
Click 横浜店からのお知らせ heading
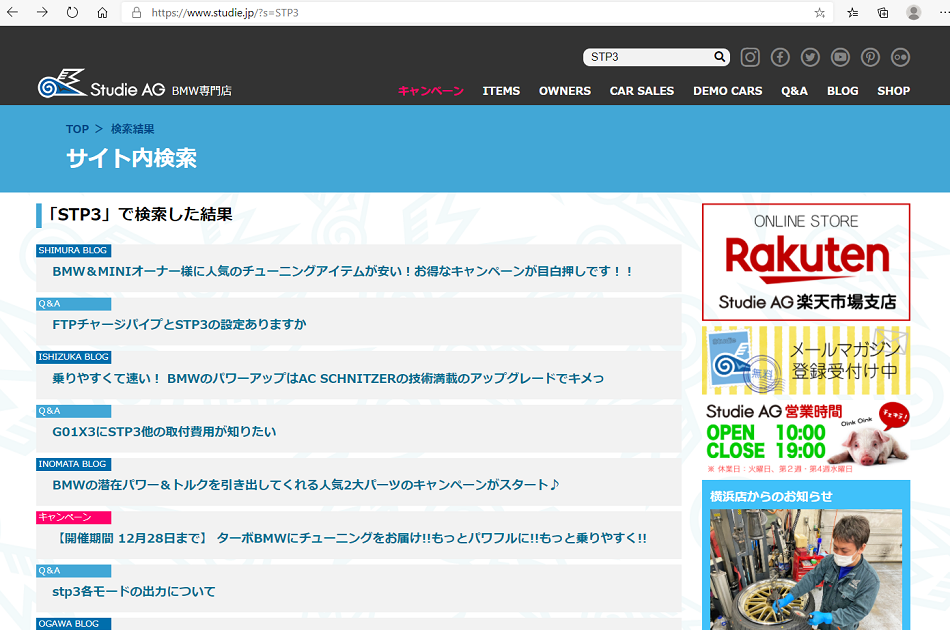(x=771, y=497)
